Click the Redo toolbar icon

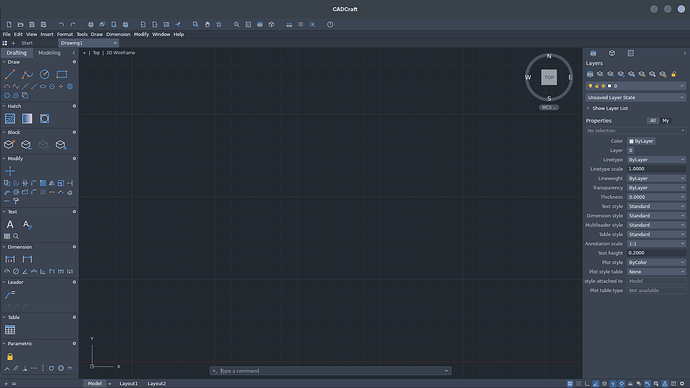click(x=73, y=25)
